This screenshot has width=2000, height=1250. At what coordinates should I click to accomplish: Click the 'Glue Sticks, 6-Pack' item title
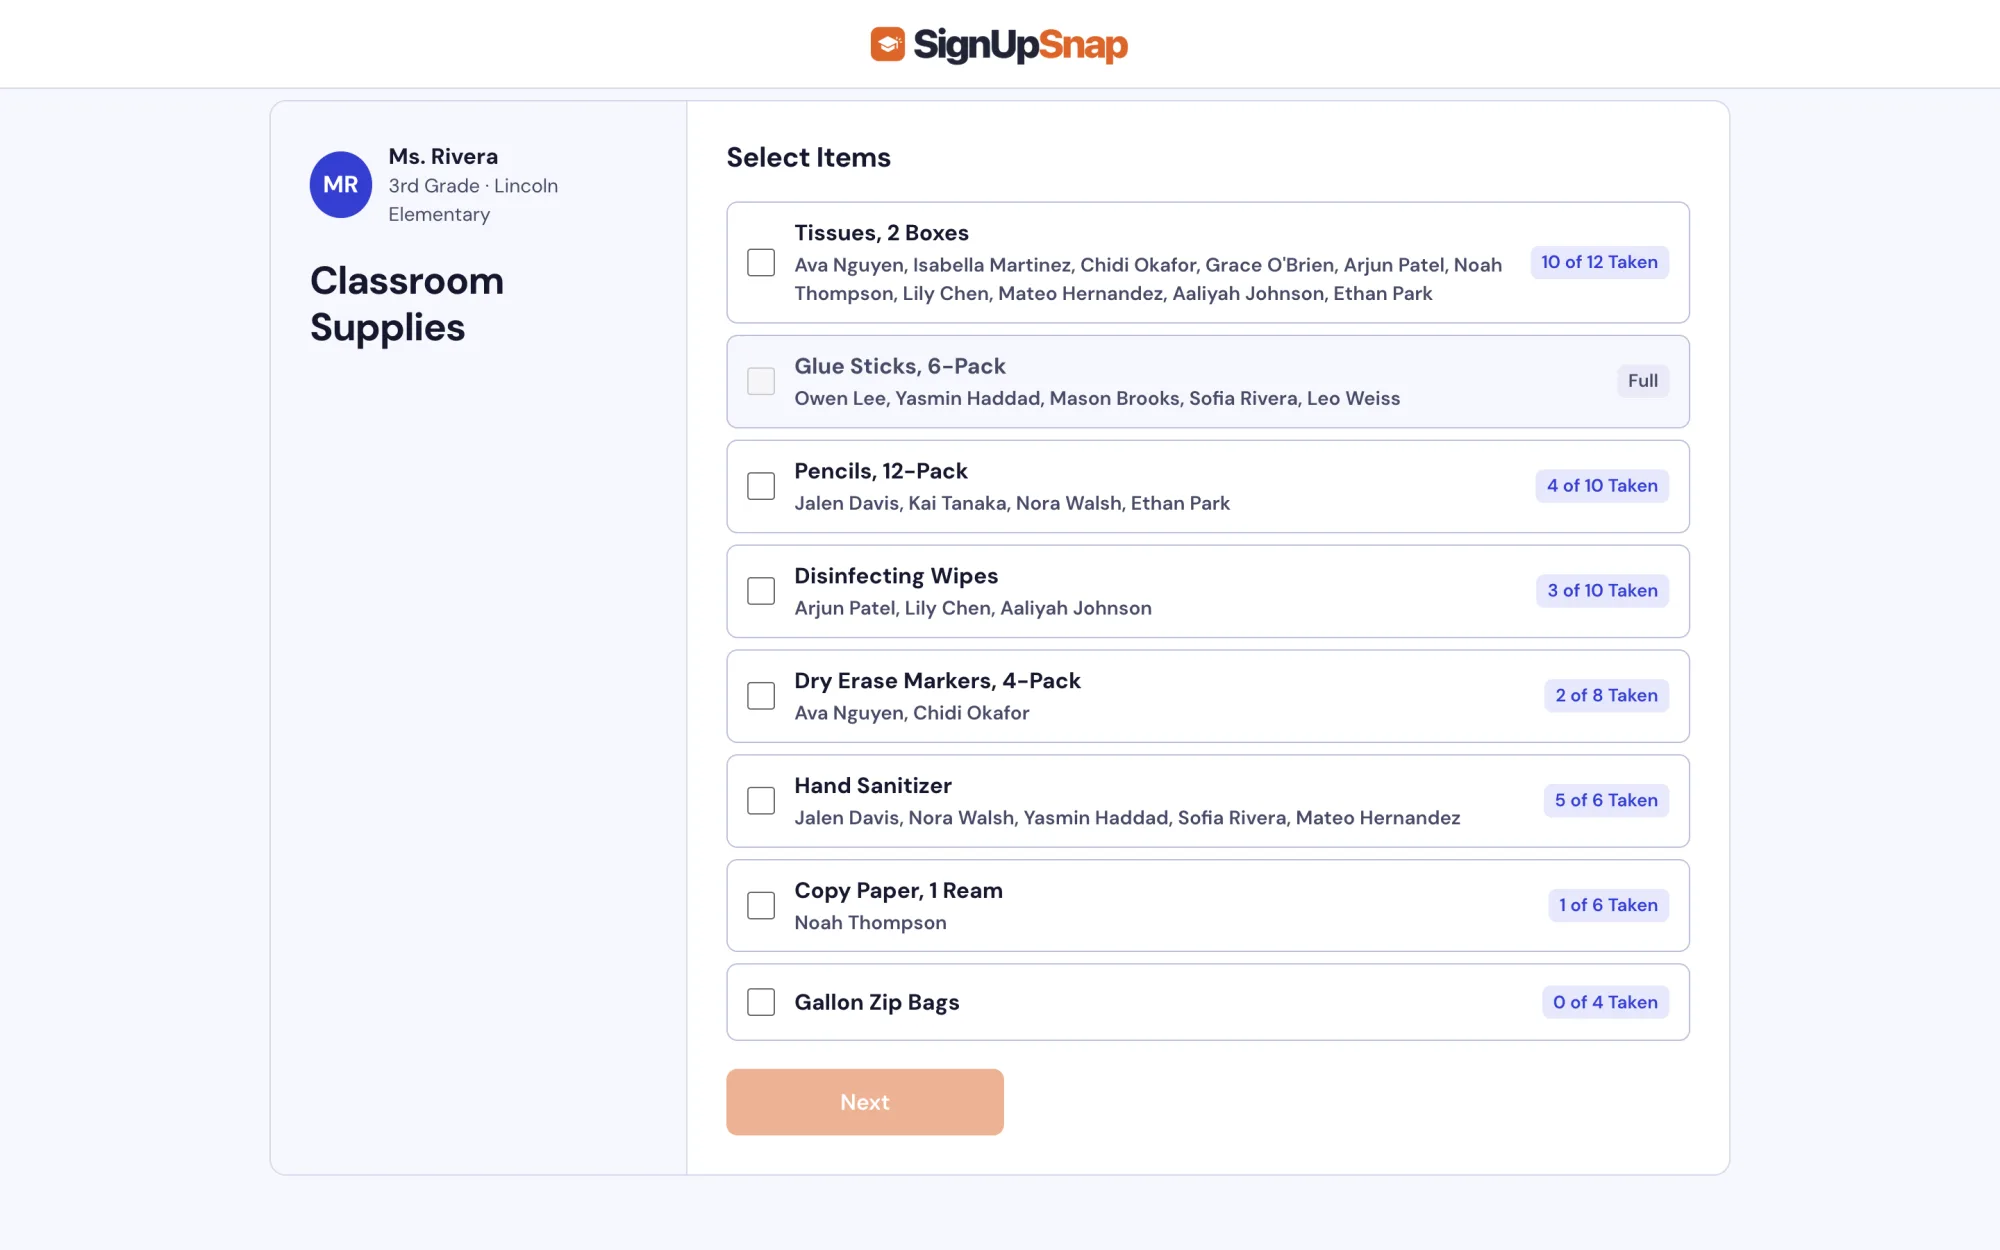[x=900, y=366]
